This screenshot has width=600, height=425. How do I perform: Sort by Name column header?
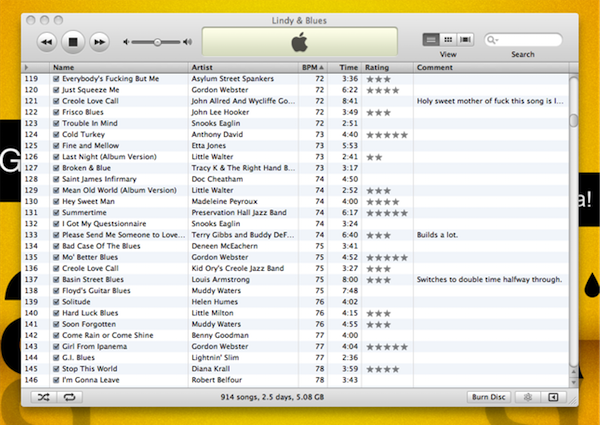pos(119,67)
